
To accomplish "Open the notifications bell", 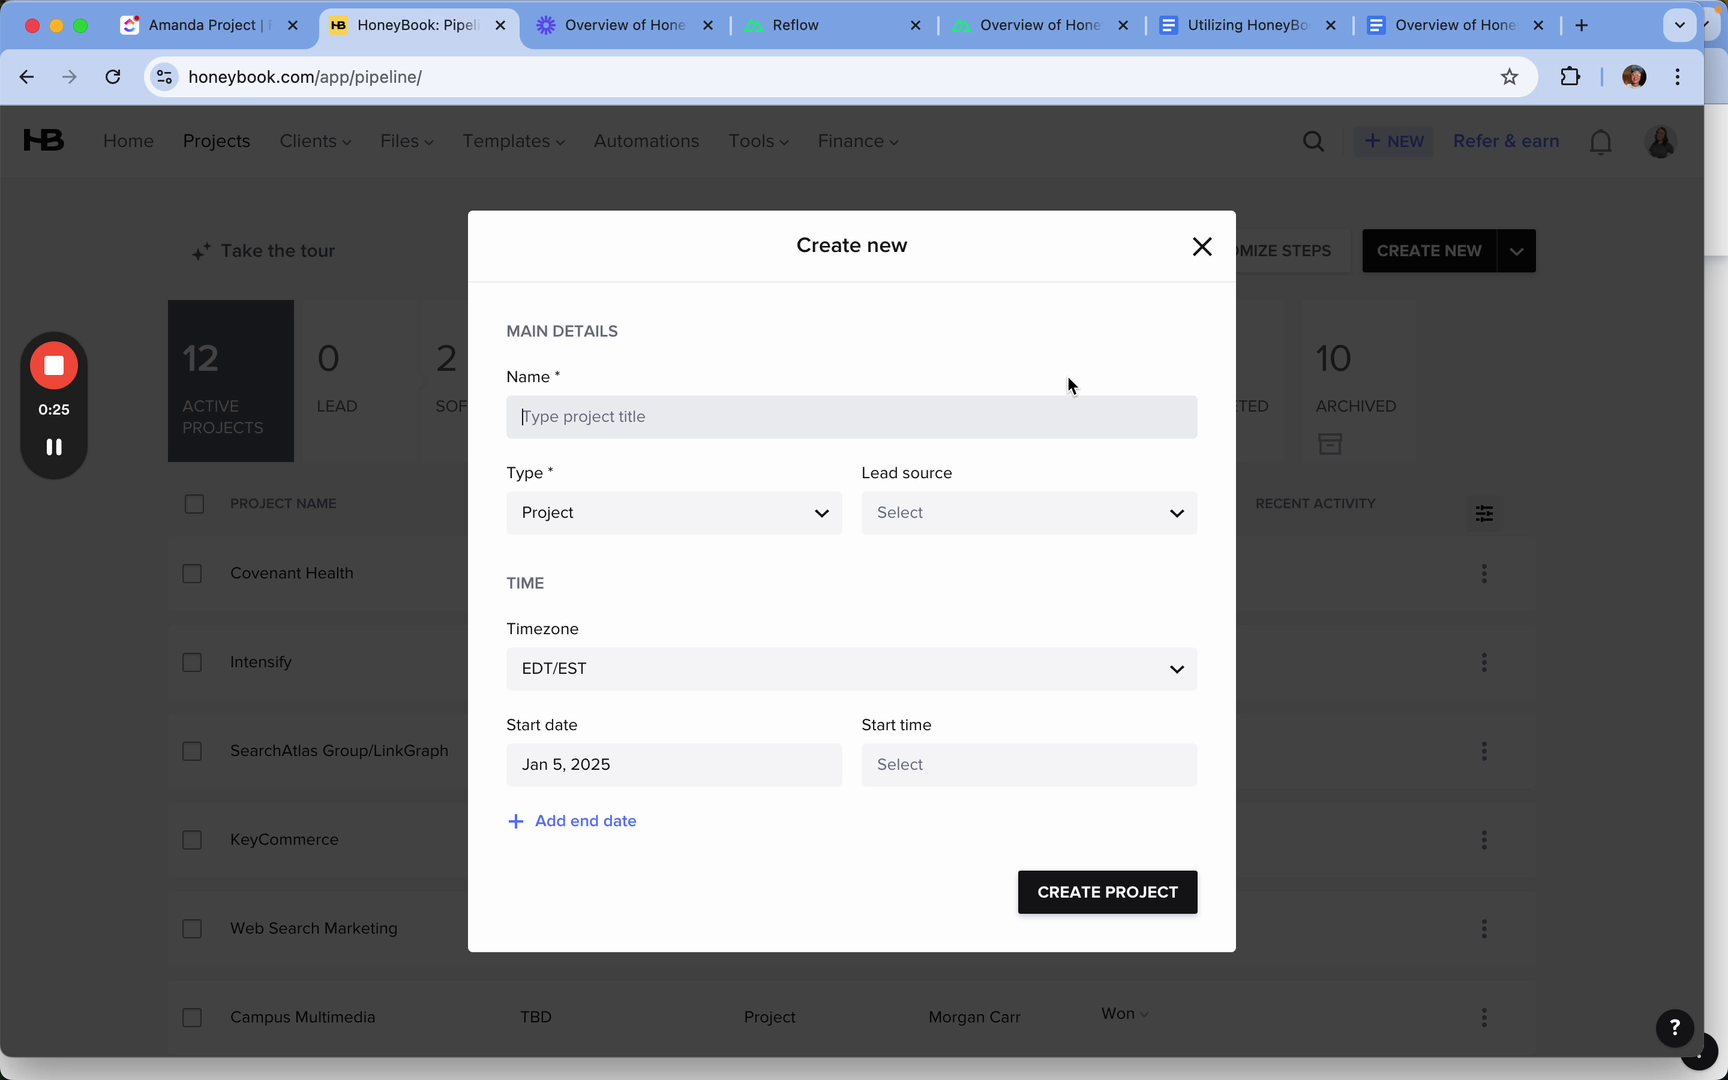I will pos(1601,142).
